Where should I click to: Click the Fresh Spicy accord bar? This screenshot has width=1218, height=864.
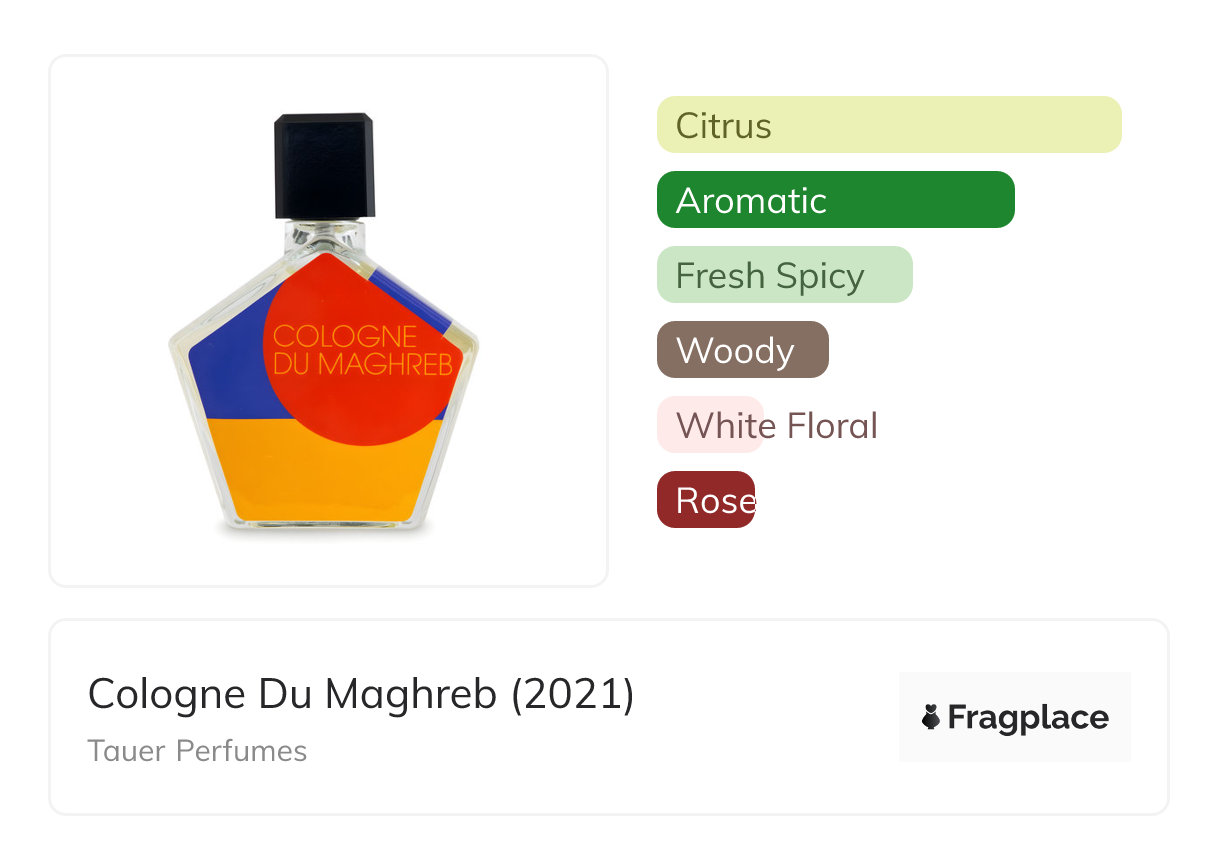(784, 275)
